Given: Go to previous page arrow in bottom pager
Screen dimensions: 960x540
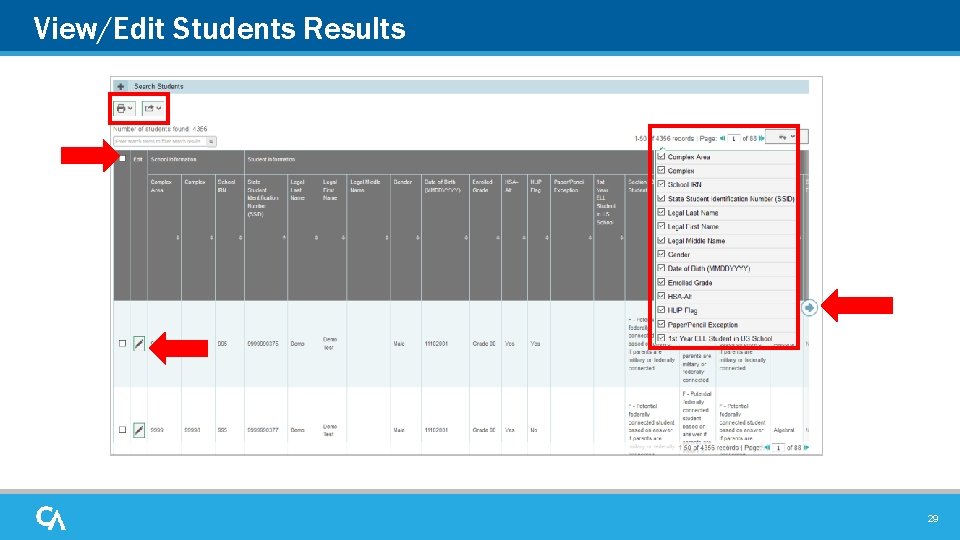Looking at the screenshot, I should (767, 448).
